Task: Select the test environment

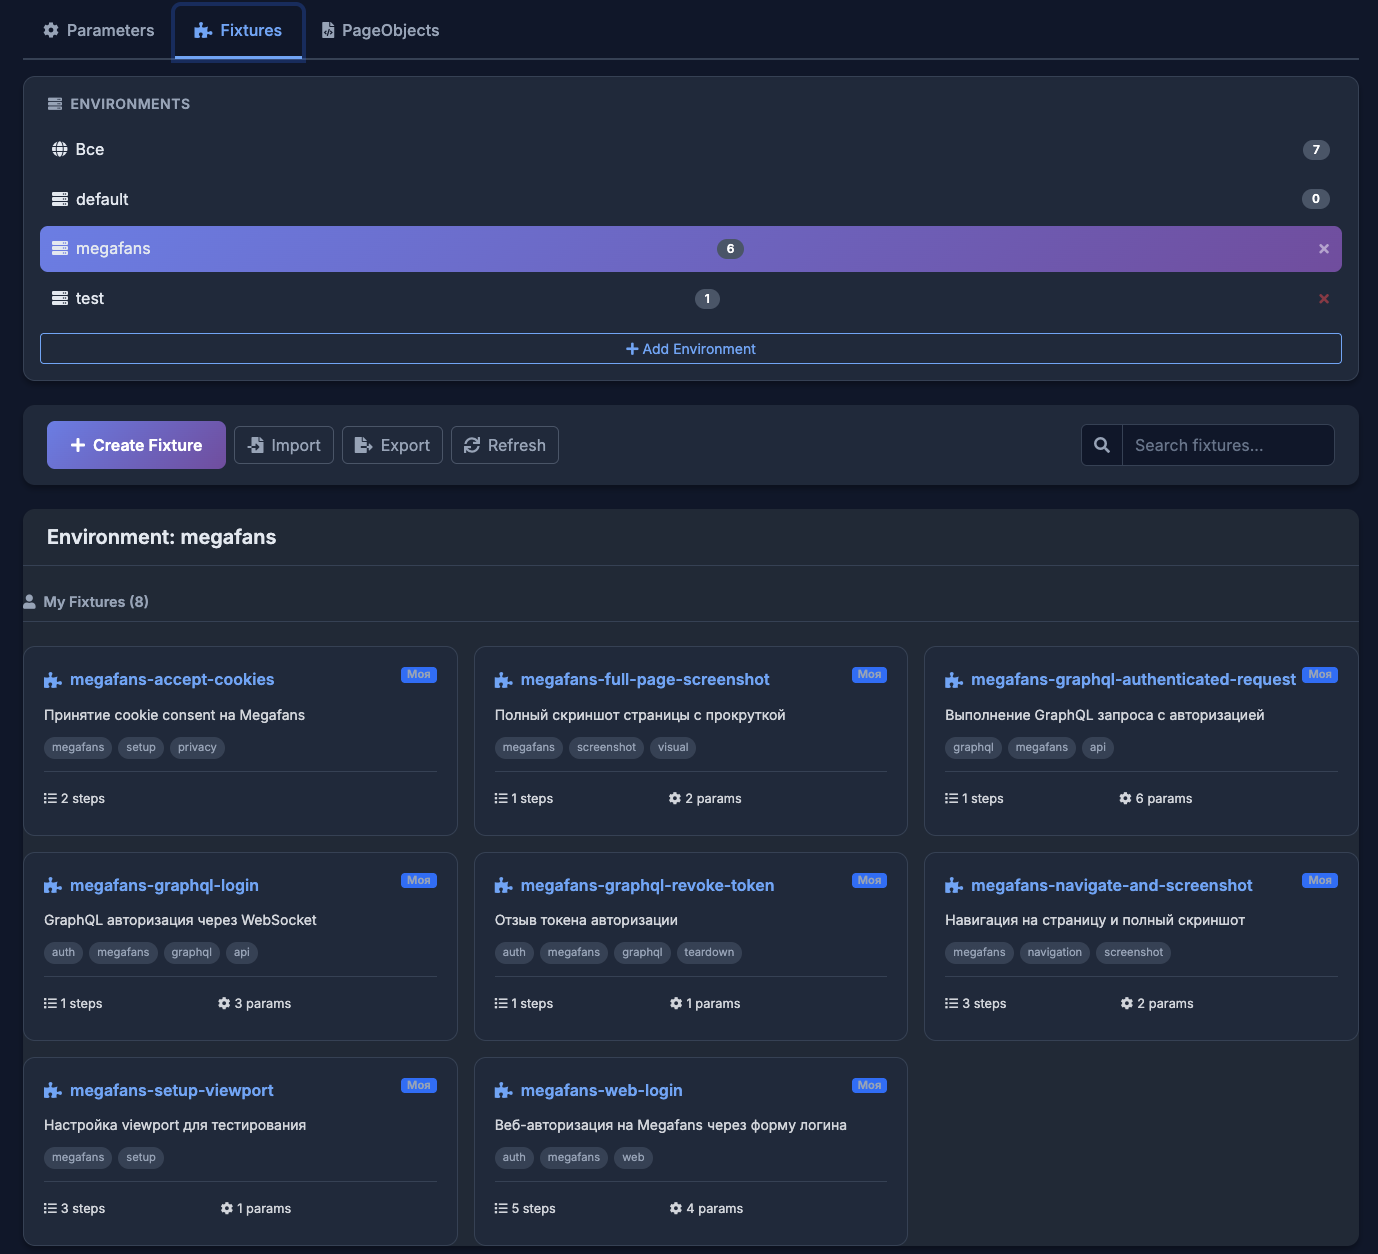Action: [x=90, y=299]
